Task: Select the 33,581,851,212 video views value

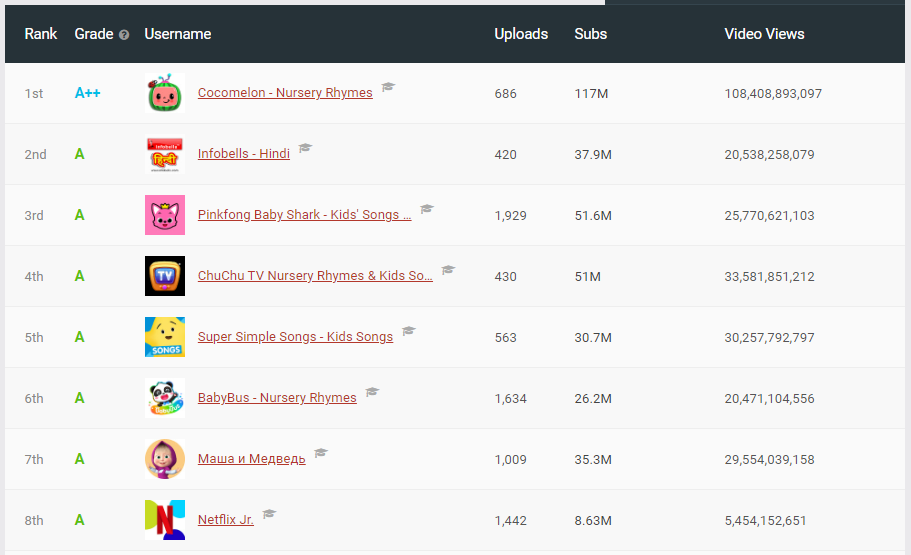Action: (769, 277)
